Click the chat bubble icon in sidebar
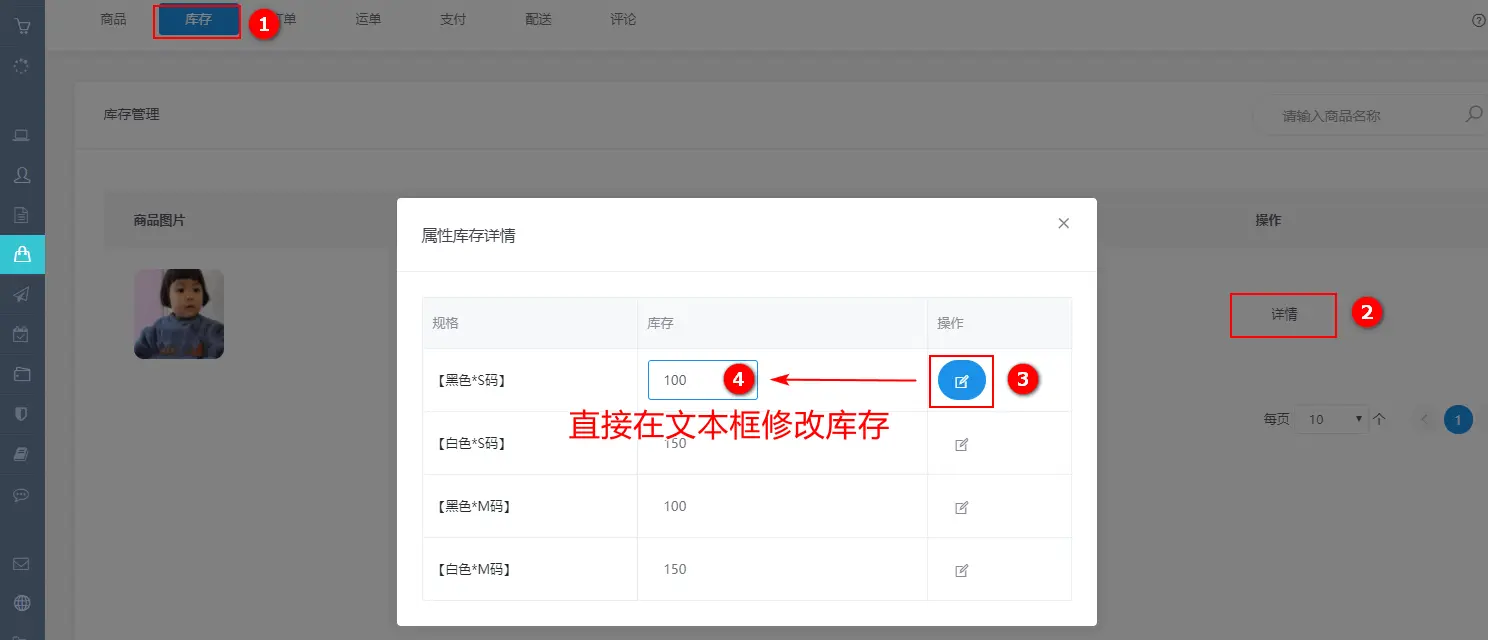The image size is (1488, 640). coord(22,494)
